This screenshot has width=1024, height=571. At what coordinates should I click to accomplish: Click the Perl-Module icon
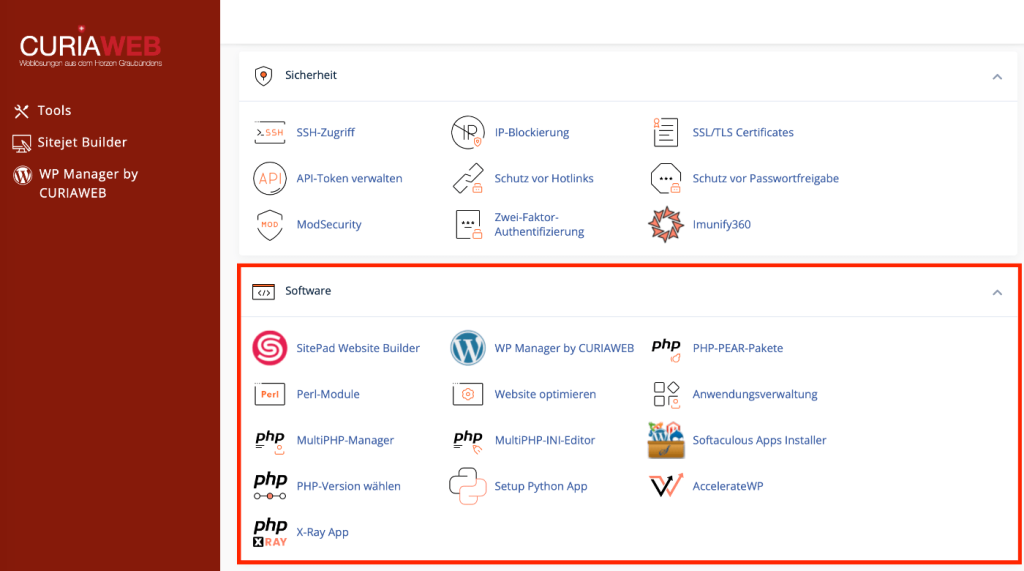point(270,395)
